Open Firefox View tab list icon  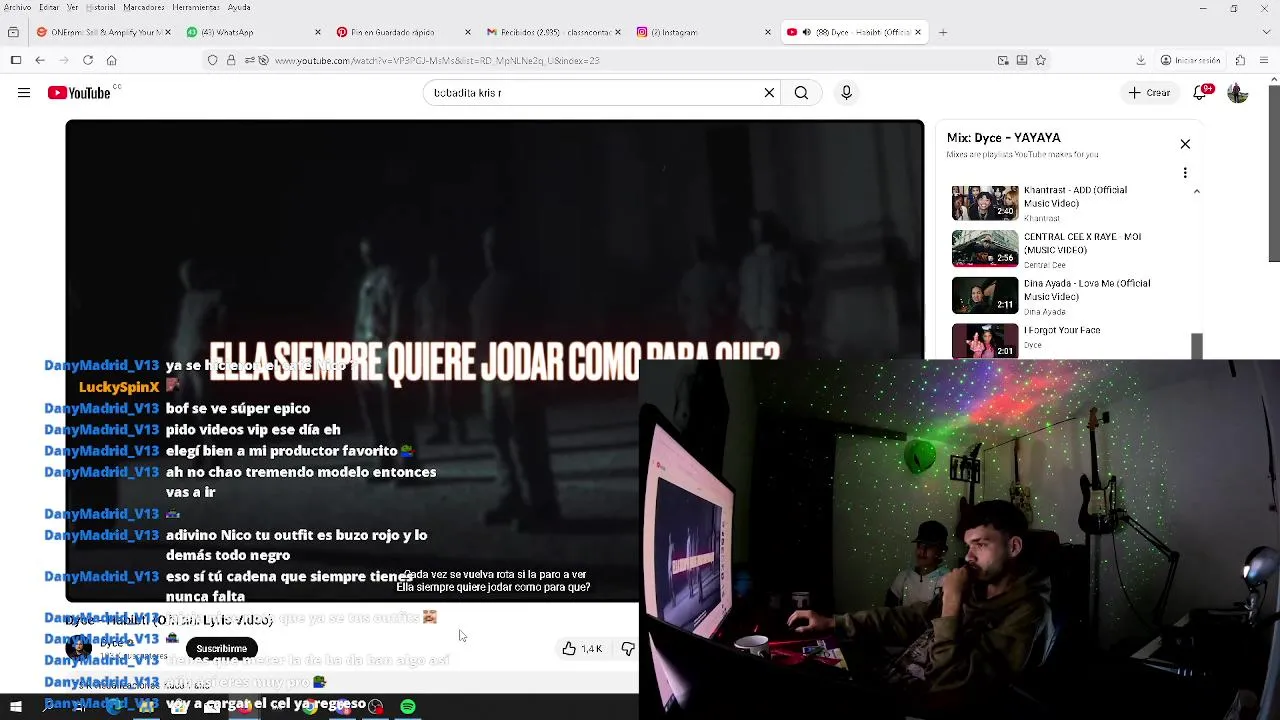click(13, 32)
